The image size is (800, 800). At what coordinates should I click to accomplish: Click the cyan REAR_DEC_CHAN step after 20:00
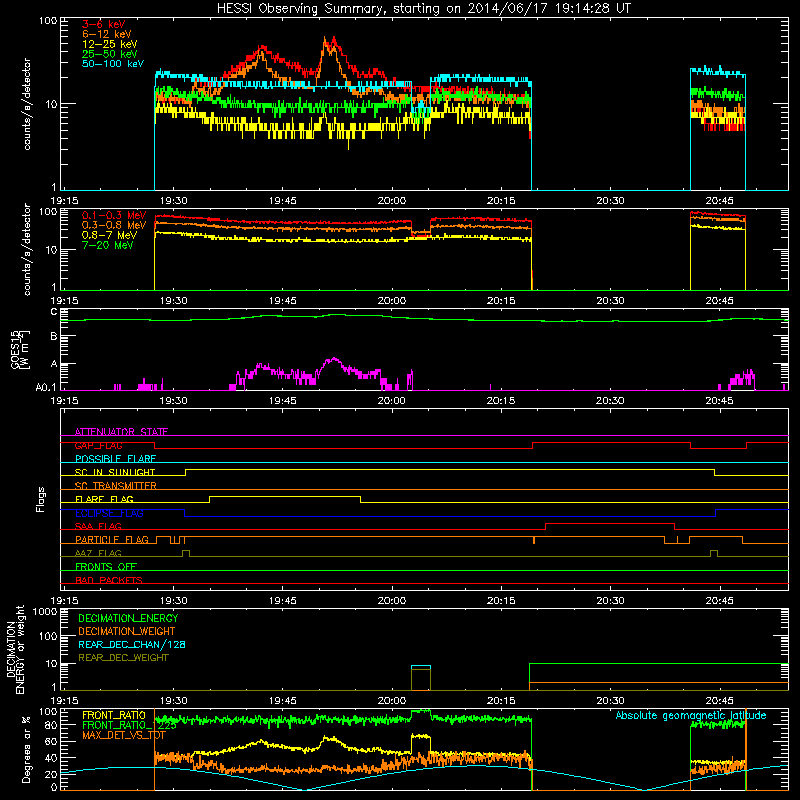click(x=421, y=666)
